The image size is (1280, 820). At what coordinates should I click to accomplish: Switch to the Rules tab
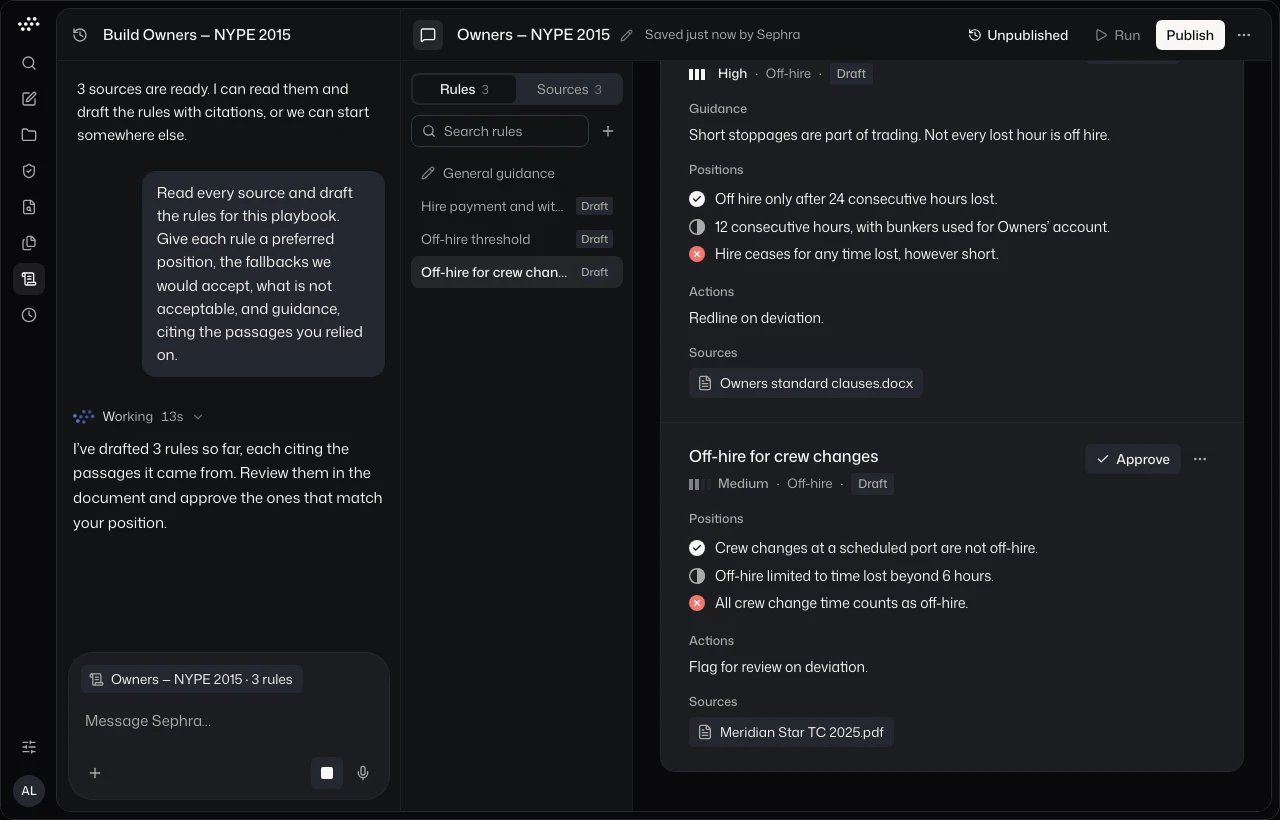pos(464,89)
